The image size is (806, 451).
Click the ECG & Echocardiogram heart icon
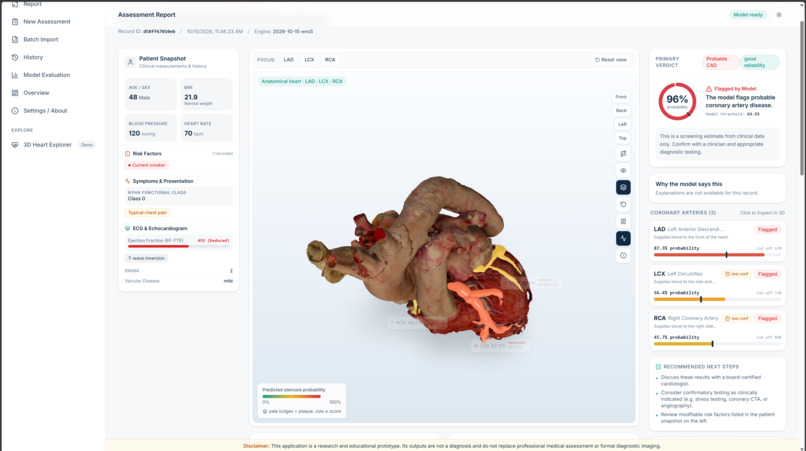click(127, 228)
